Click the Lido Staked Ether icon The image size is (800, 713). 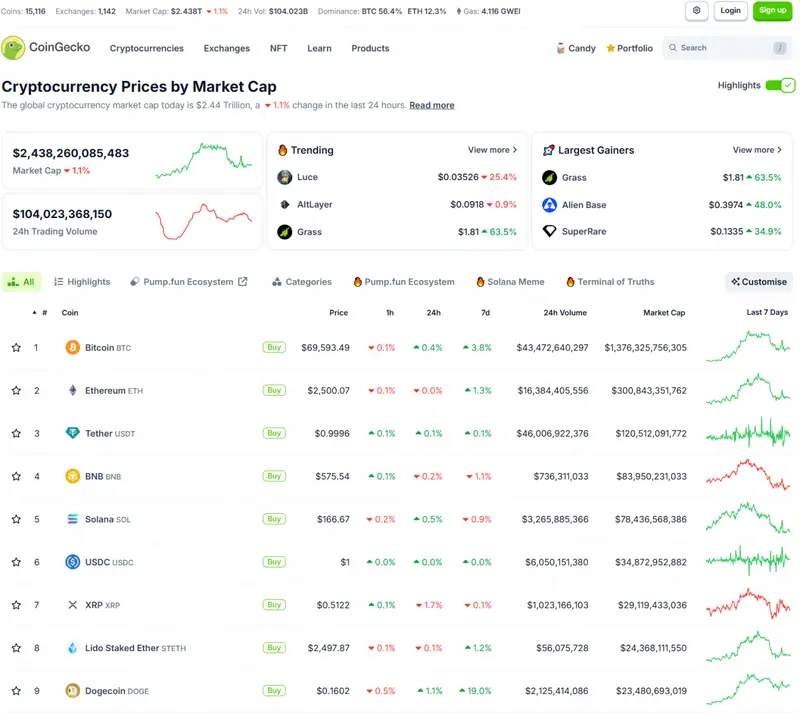click(72, 648)
